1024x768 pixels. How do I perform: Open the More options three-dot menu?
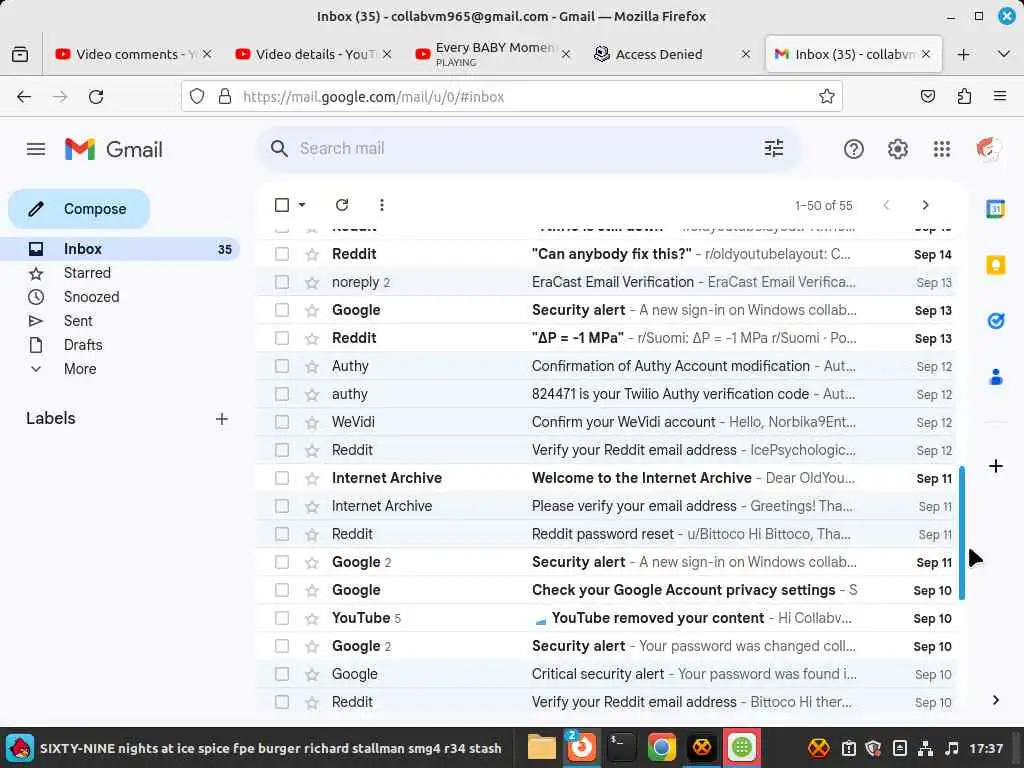pos(382,205)
